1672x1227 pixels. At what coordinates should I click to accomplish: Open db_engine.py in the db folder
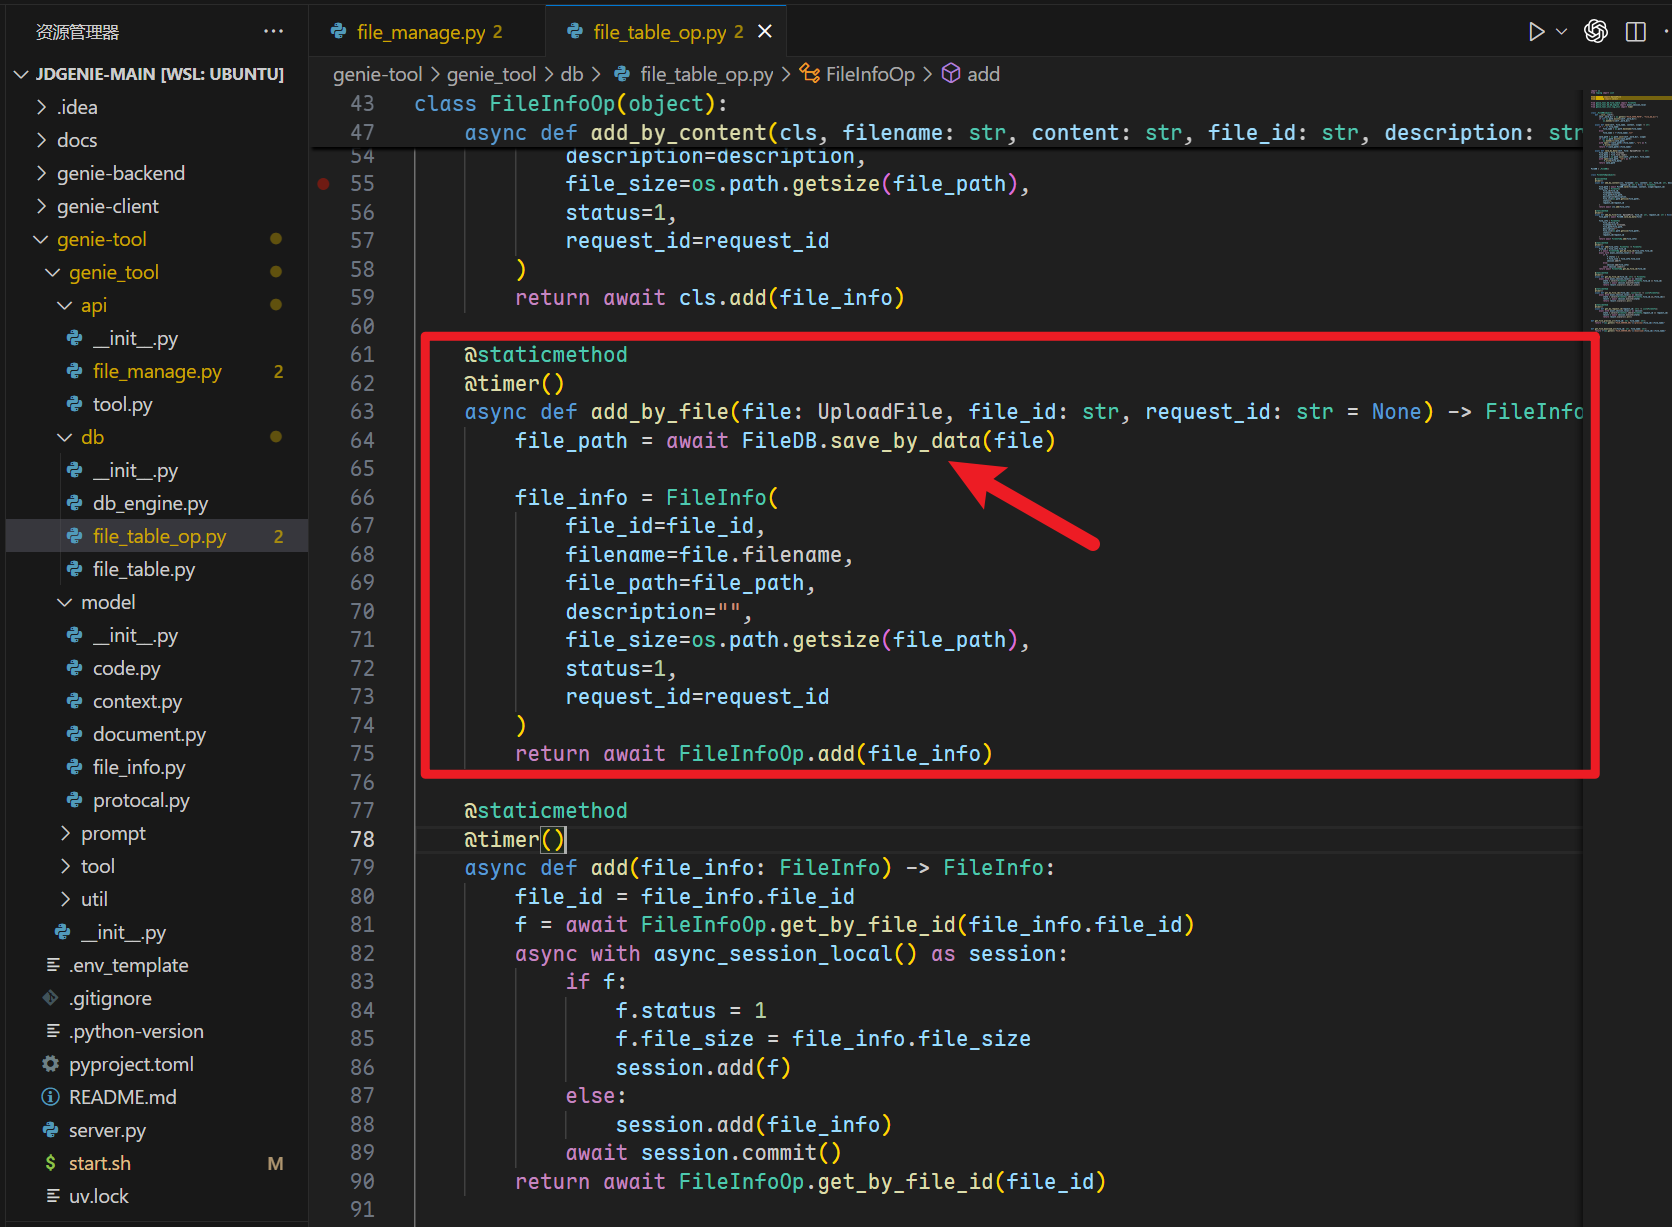click(150, 503)
